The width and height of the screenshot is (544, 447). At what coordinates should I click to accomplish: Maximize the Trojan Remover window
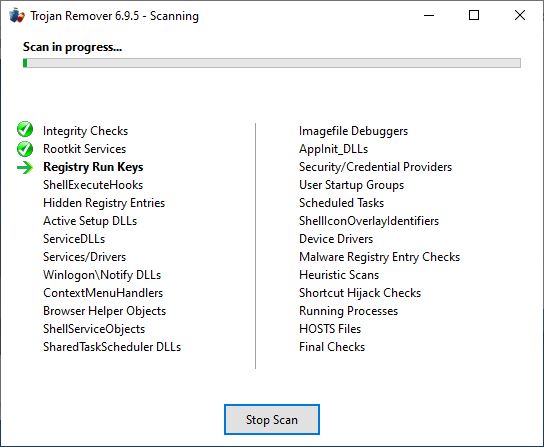click(x=474, y=15)
